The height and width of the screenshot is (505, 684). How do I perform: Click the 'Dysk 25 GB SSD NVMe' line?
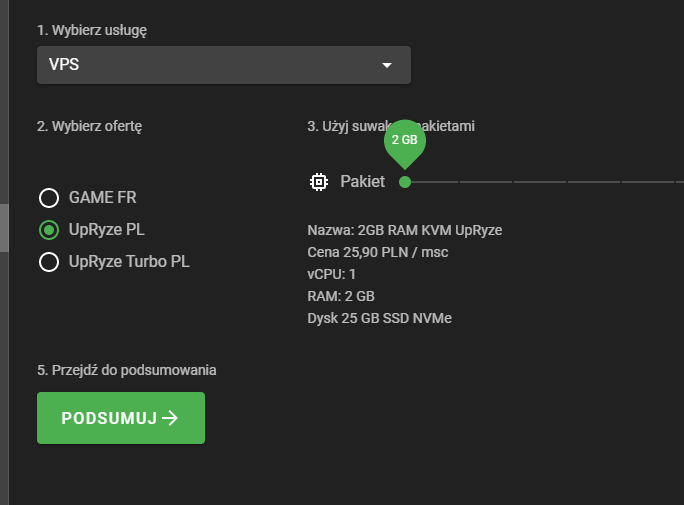point(381,318)
